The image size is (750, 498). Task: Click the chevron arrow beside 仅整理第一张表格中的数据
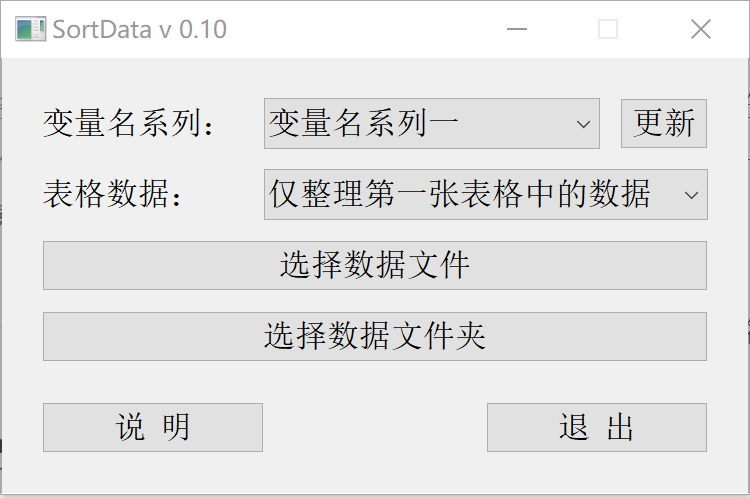click(691, 195)
